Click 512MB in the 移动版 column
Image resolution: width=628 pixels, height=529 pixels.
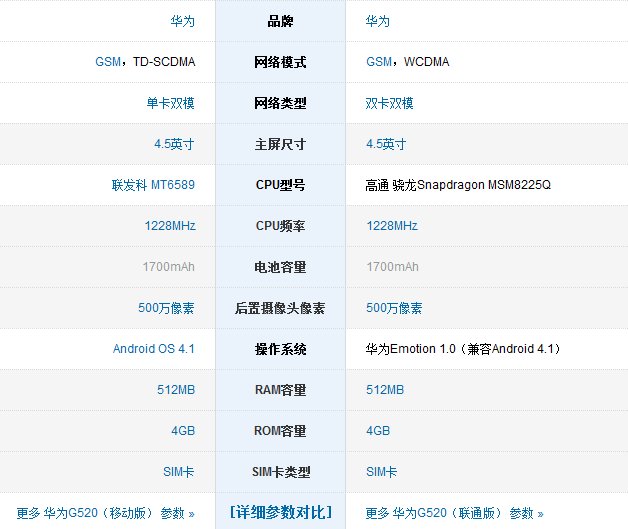[x=176, y=390]
